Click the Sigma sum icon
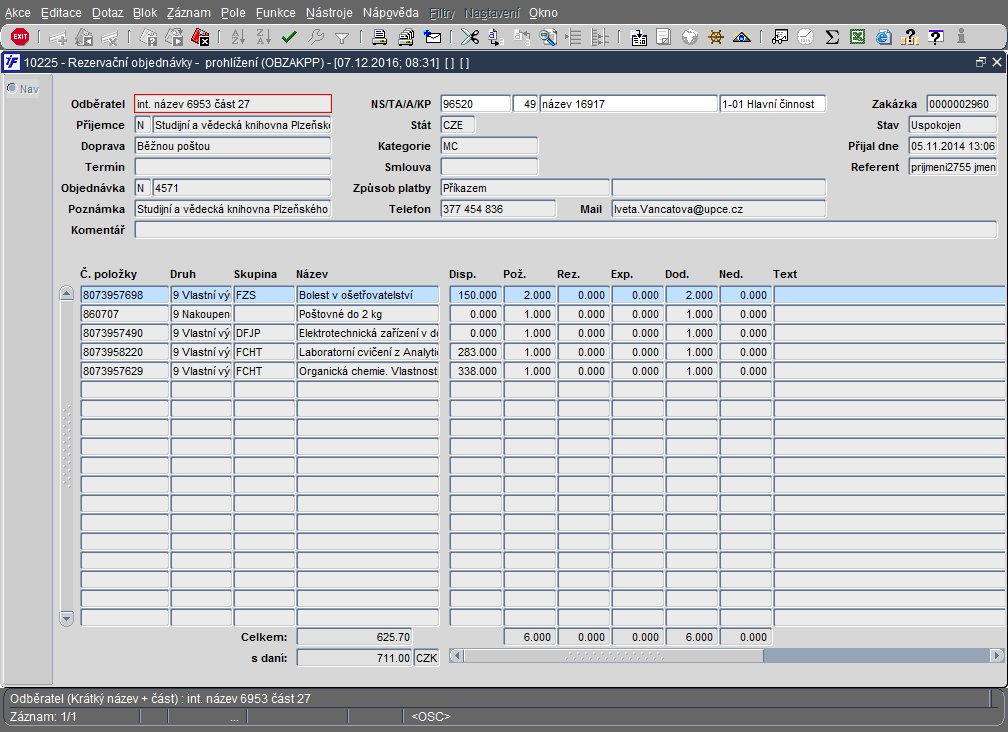Viewport: 1008px width, 732px height. point(832,37)
